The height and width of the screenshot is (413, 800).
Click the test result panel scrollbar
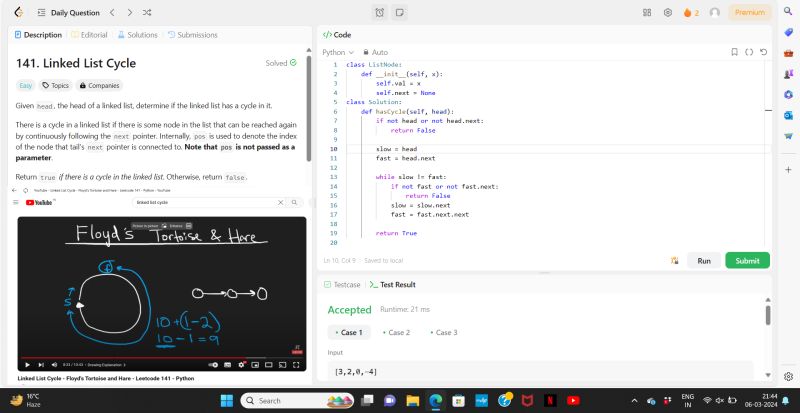tap(768, 315)
